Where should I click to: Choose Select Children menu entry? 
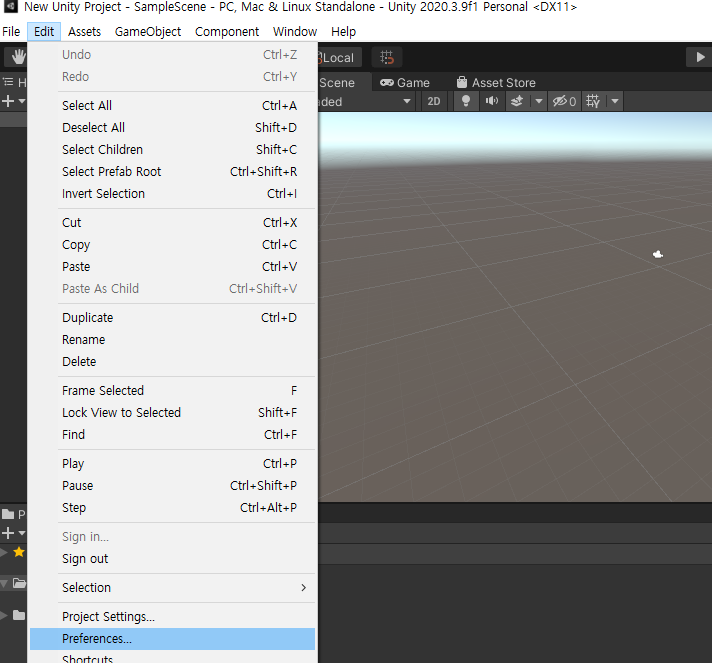coord(173,149)
